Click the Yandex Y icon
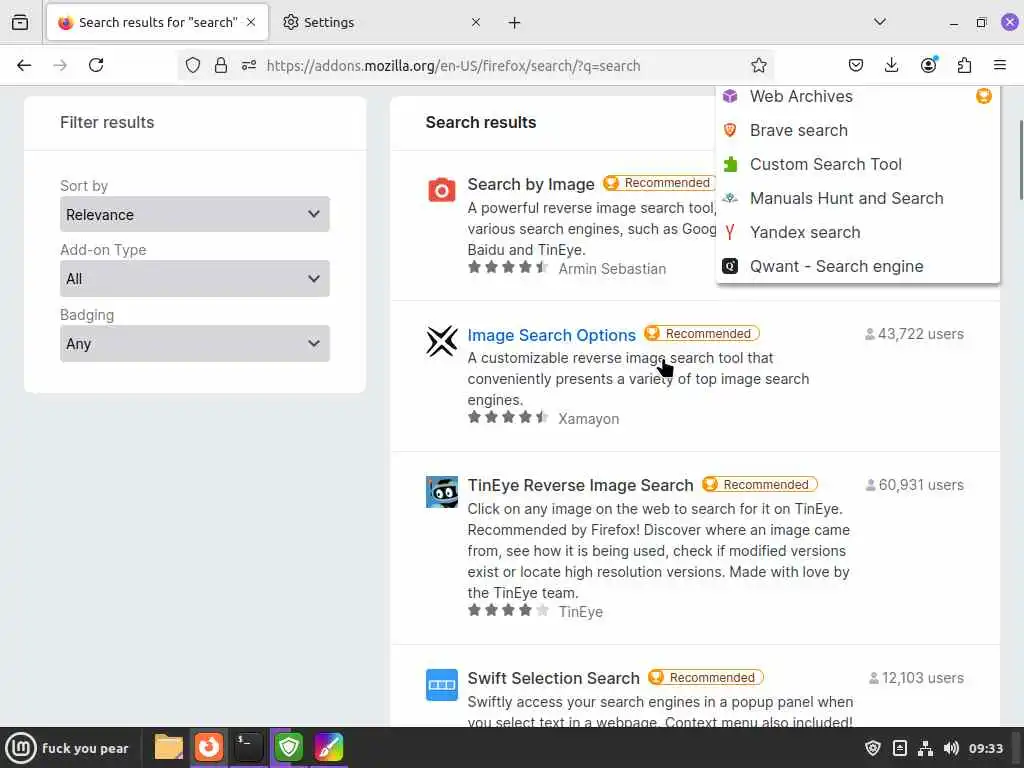1024x768 pixels. 730,232
